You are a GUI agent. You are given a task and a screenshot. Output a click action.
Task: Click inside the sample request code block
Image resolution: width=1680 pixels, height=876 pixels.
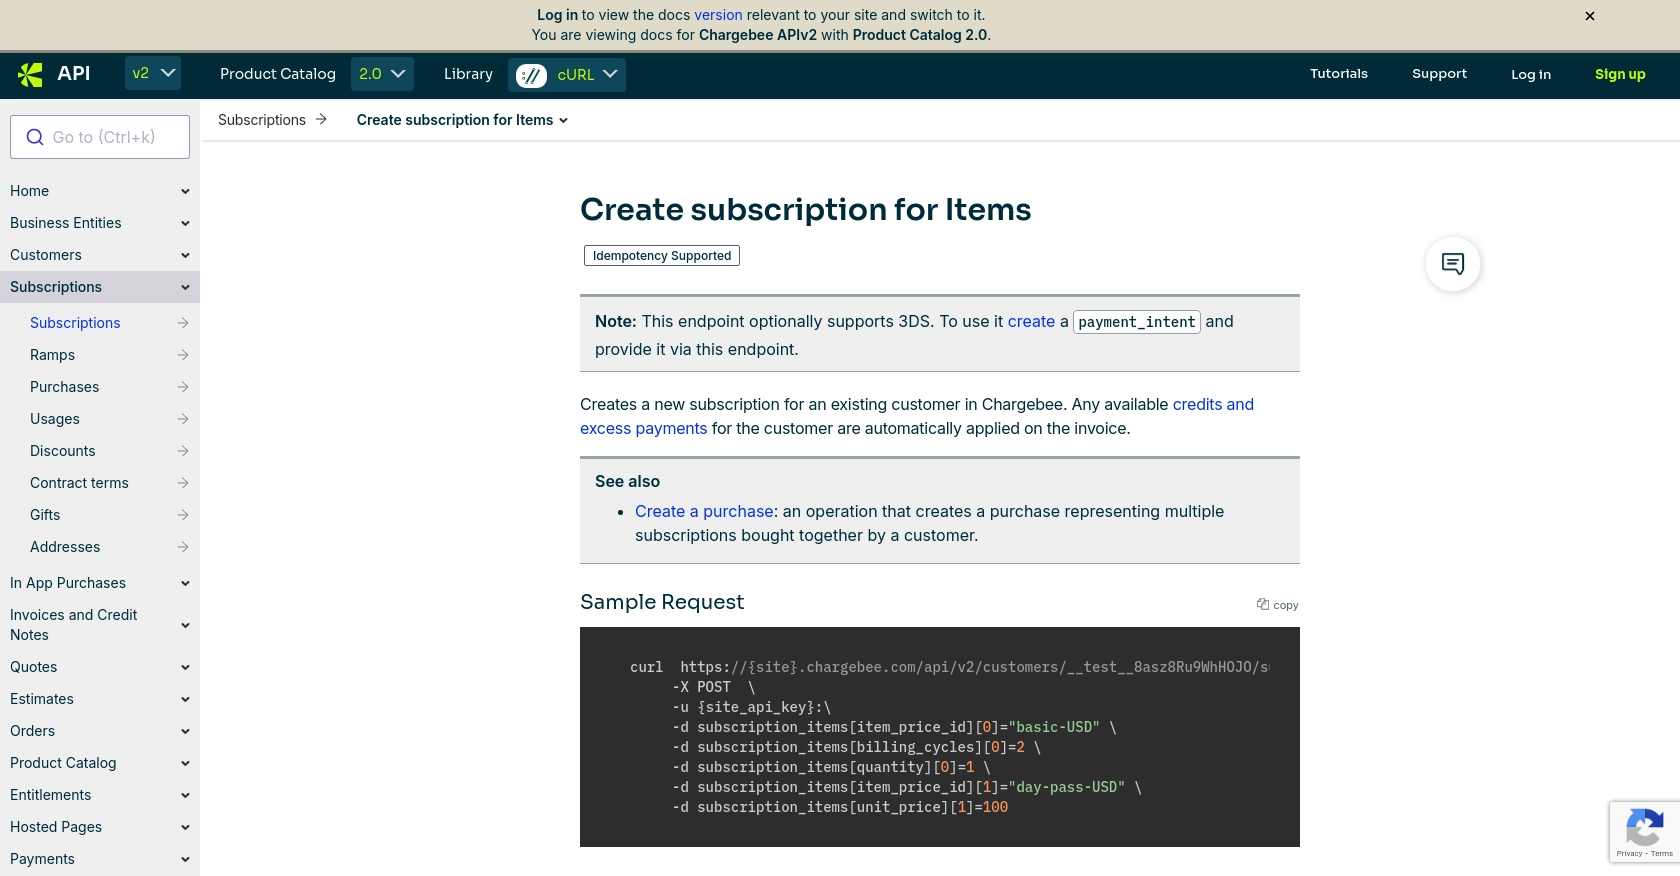point(940,737)
